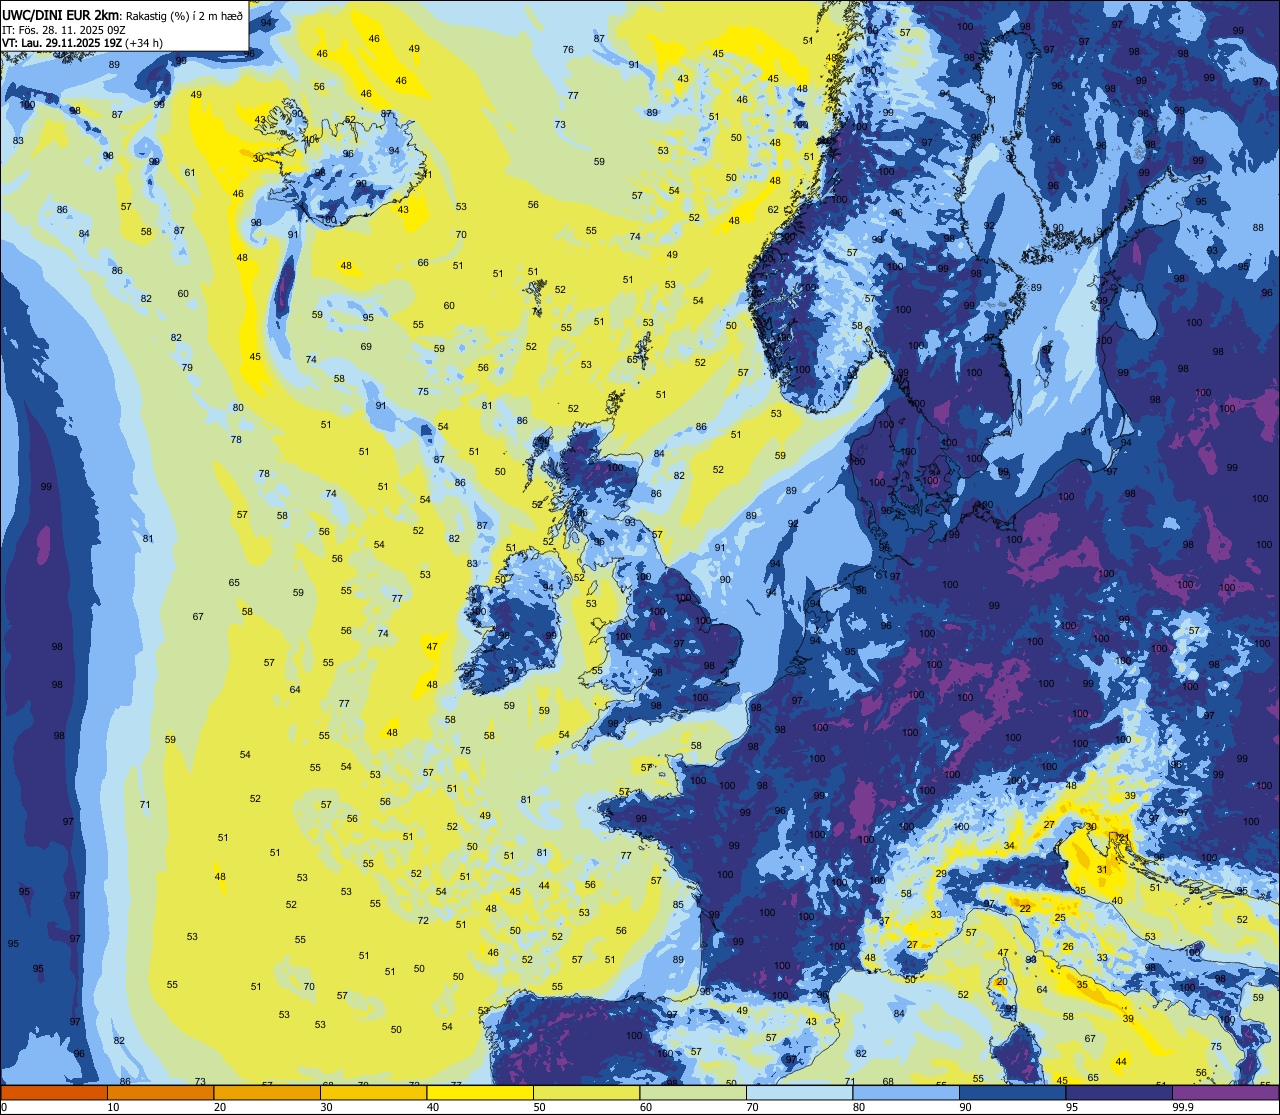Click the "Rakastig (%) í 2 m hæð" label
Screen dimensions: 1280x1115
pyautogui.click(x=184, y=16)
